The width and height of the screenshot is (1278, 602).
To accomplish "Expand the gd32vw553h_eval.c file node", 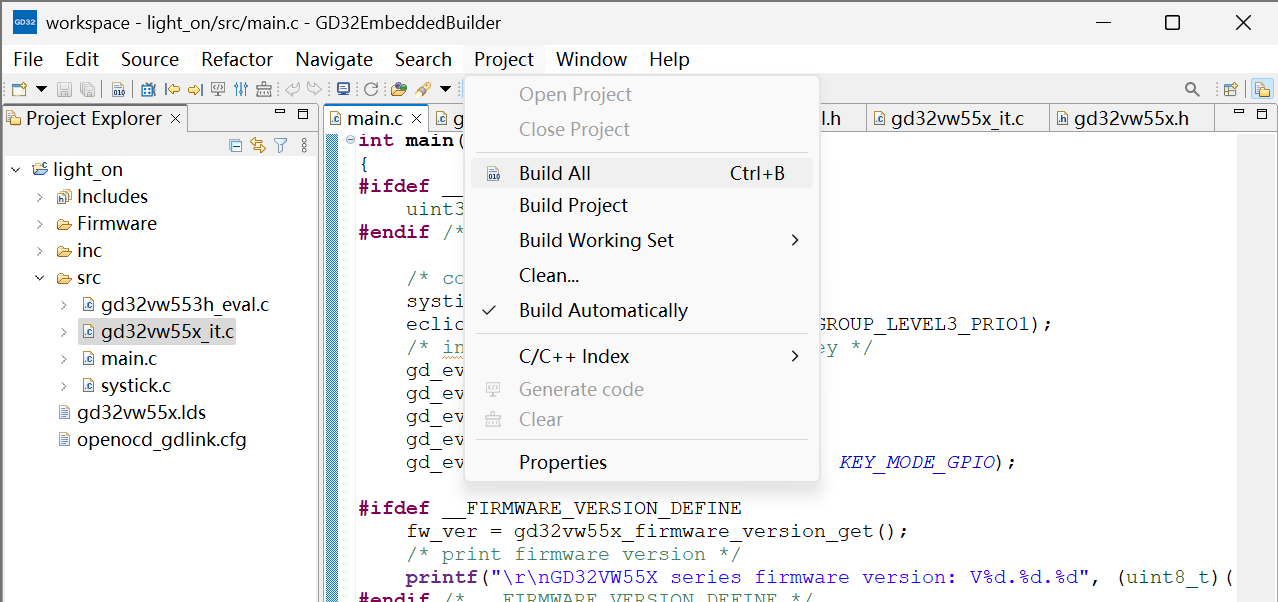I will (64, 305).
